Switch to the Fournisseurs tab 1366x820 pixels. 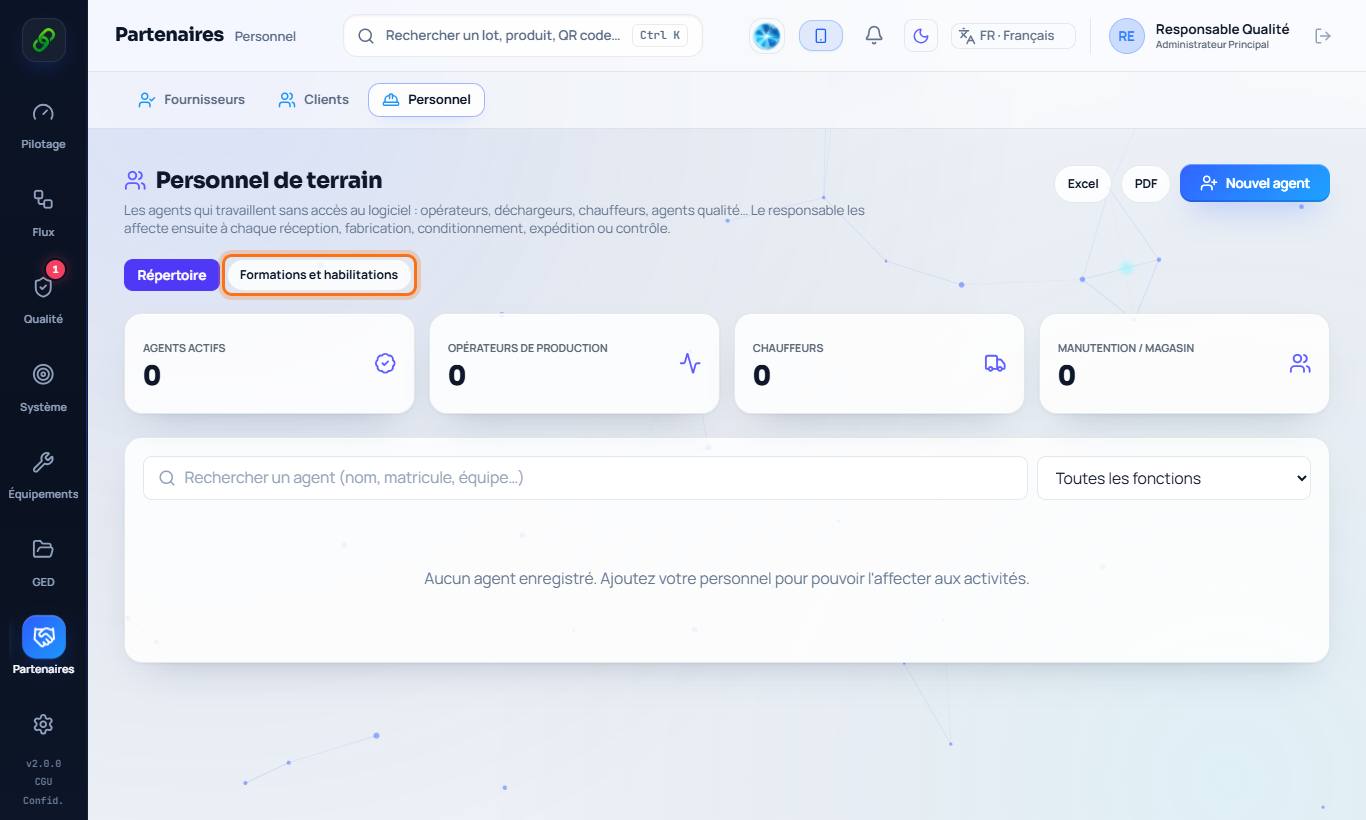[192, 100]
